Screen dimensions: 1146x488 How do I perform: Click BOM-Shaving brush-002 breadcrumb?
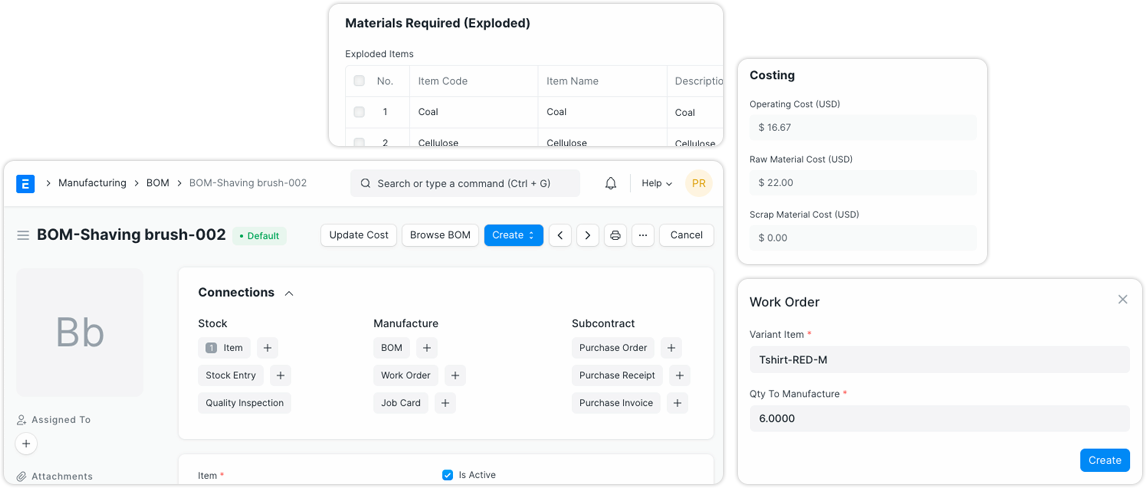click(248, 183)
